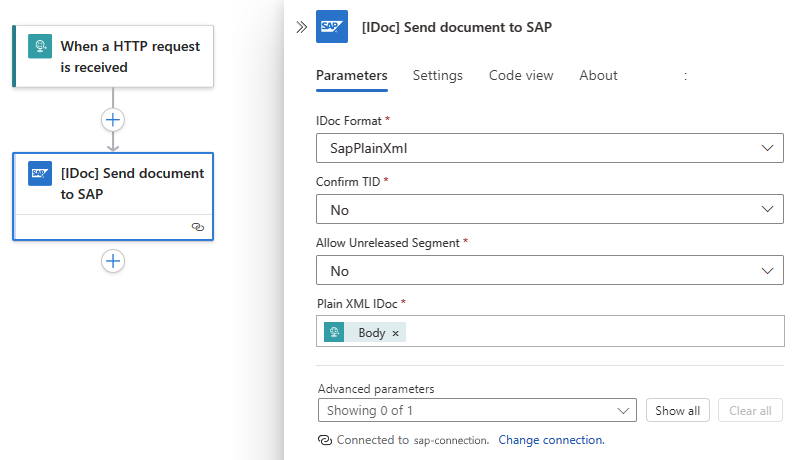
Task: Follow the Change connection link
Action: 551,440
